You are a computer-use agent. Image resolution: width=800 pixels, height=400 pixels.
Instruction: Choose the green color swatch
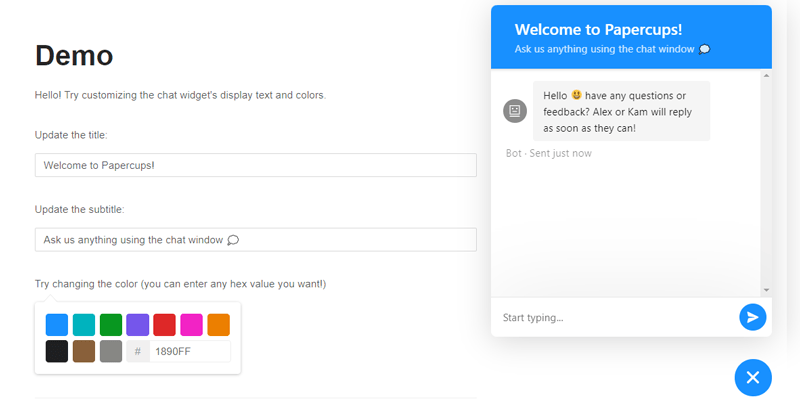(111, 324)
